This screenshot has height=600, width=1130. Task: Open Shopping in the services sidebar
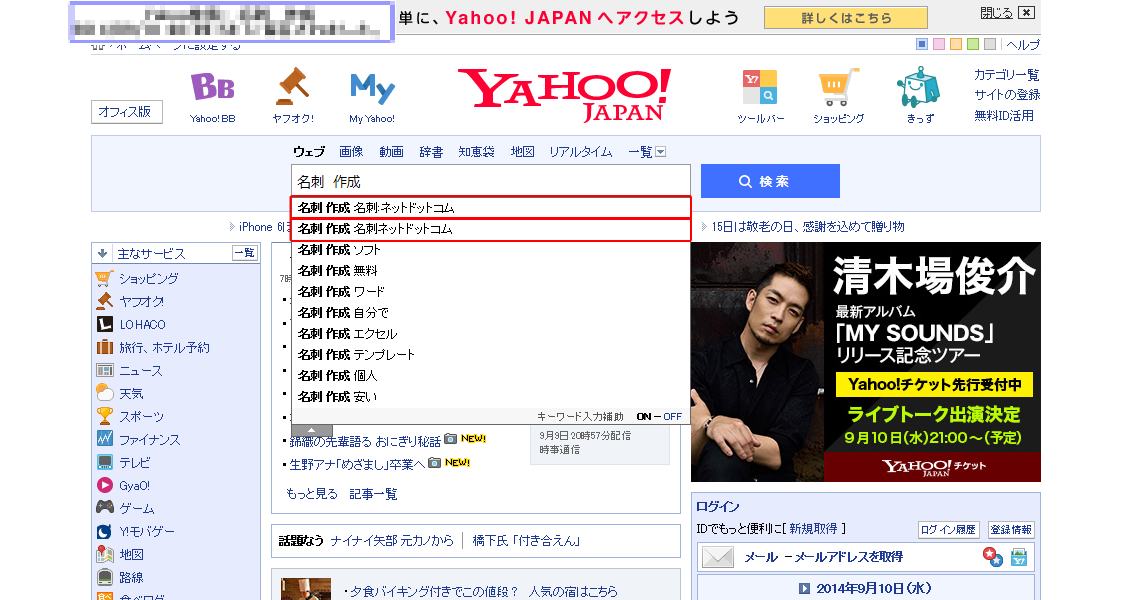[x=148, y=278]
